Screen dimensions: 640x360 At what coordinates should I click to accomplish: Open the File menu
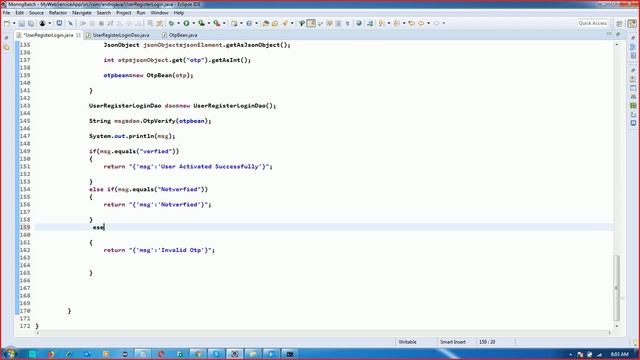click(x=6, y=13)
